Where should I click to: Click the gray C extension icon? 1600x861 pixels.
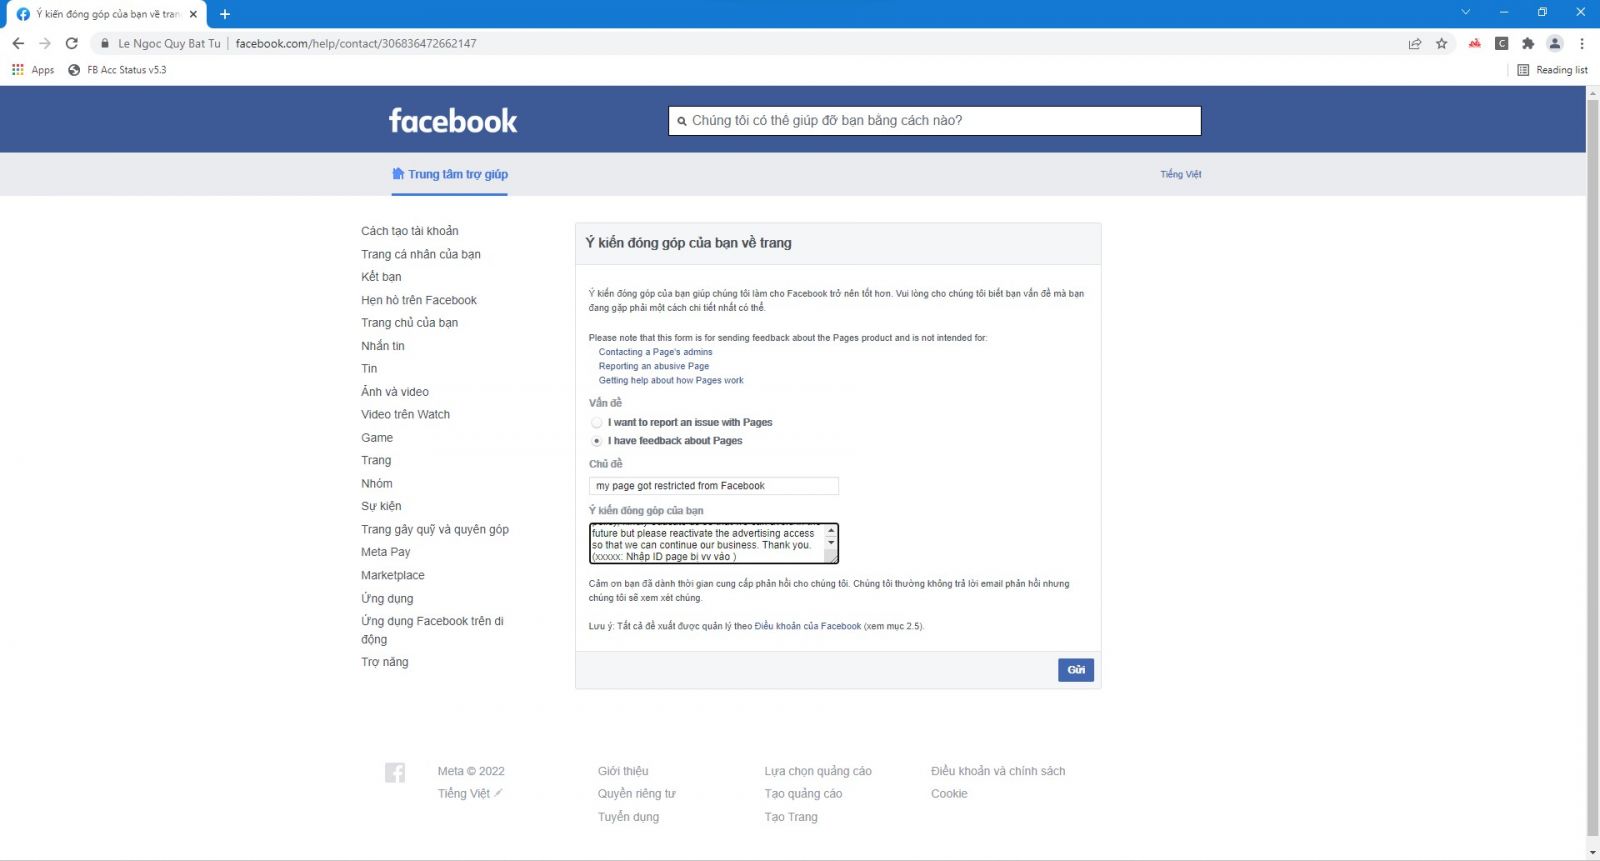click(1502, 43)
